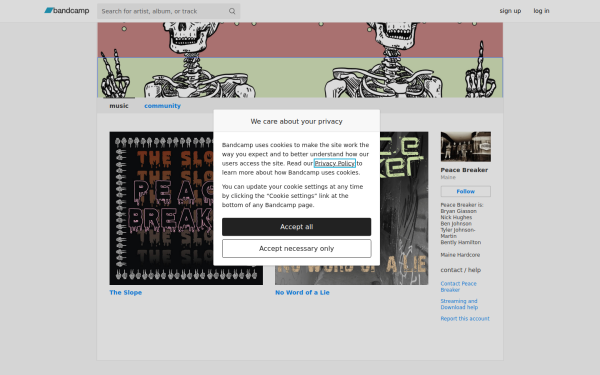This screenshot has width=600, height=375.
Task: Choose Accept necessary only
Action: tap(297, 249)
